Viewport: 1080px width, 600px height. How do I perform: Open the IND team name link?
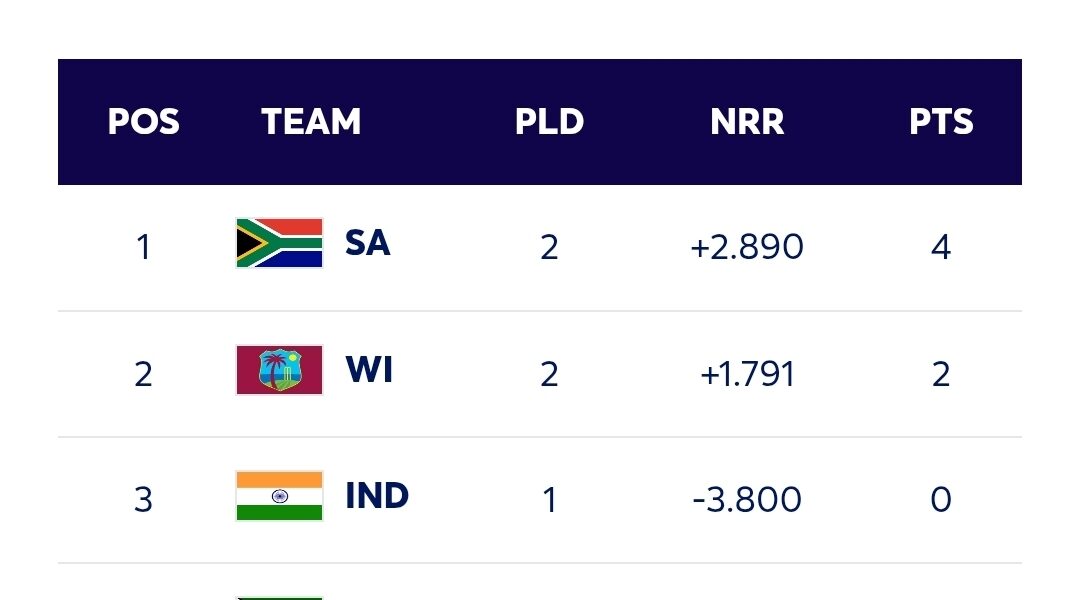coord(377,496)
